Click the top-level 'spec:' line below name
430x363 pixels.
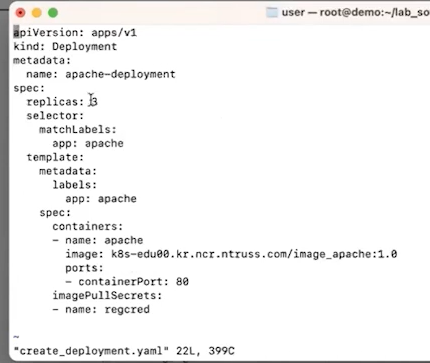[29, 88]
